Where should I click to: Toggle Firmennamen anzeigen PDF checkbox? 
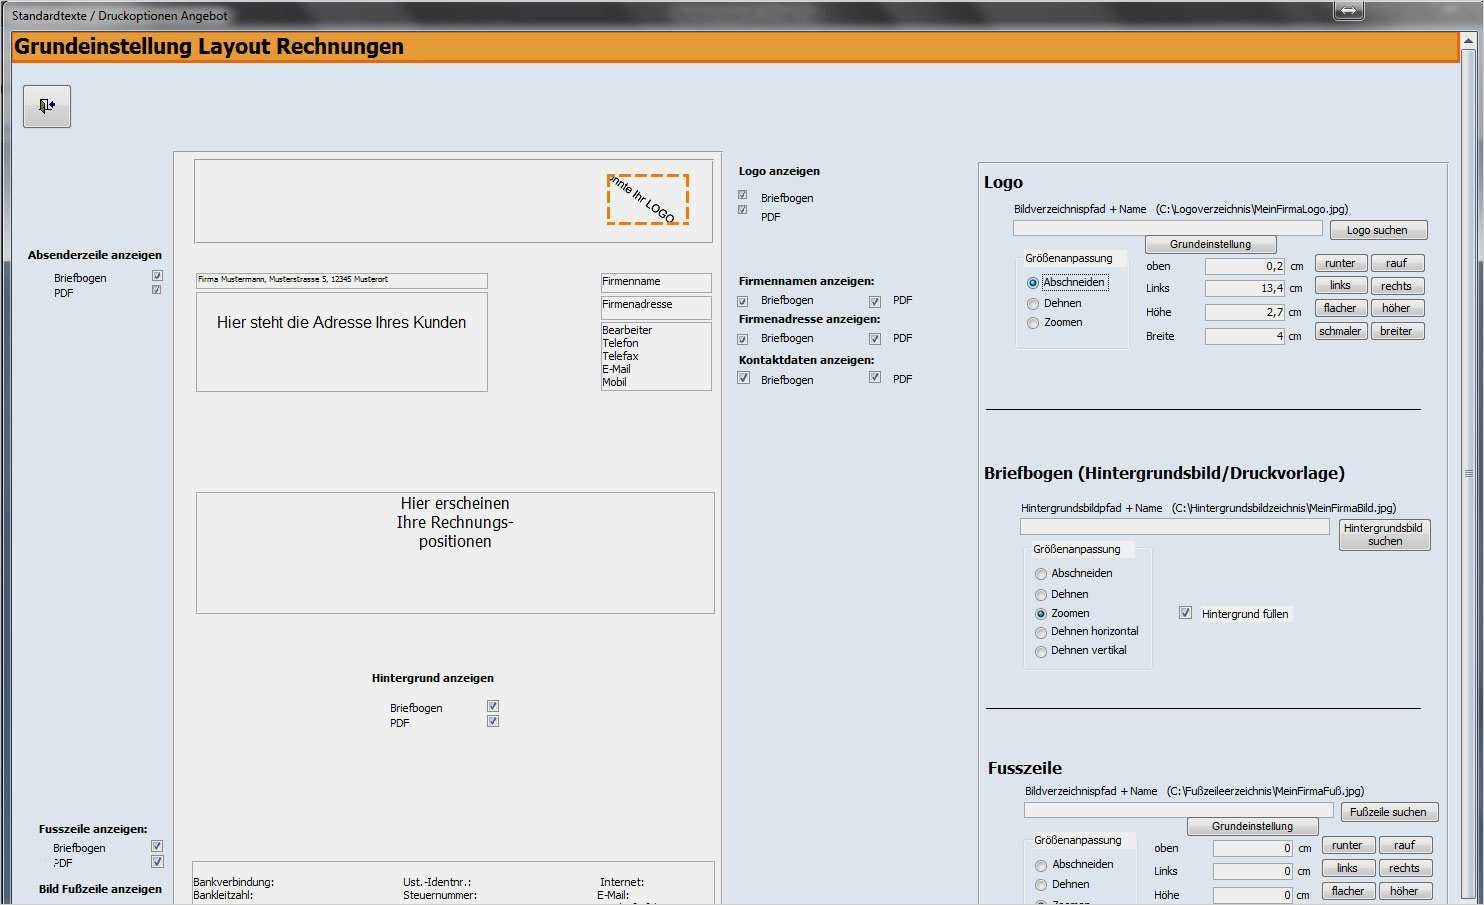[875, 301]
